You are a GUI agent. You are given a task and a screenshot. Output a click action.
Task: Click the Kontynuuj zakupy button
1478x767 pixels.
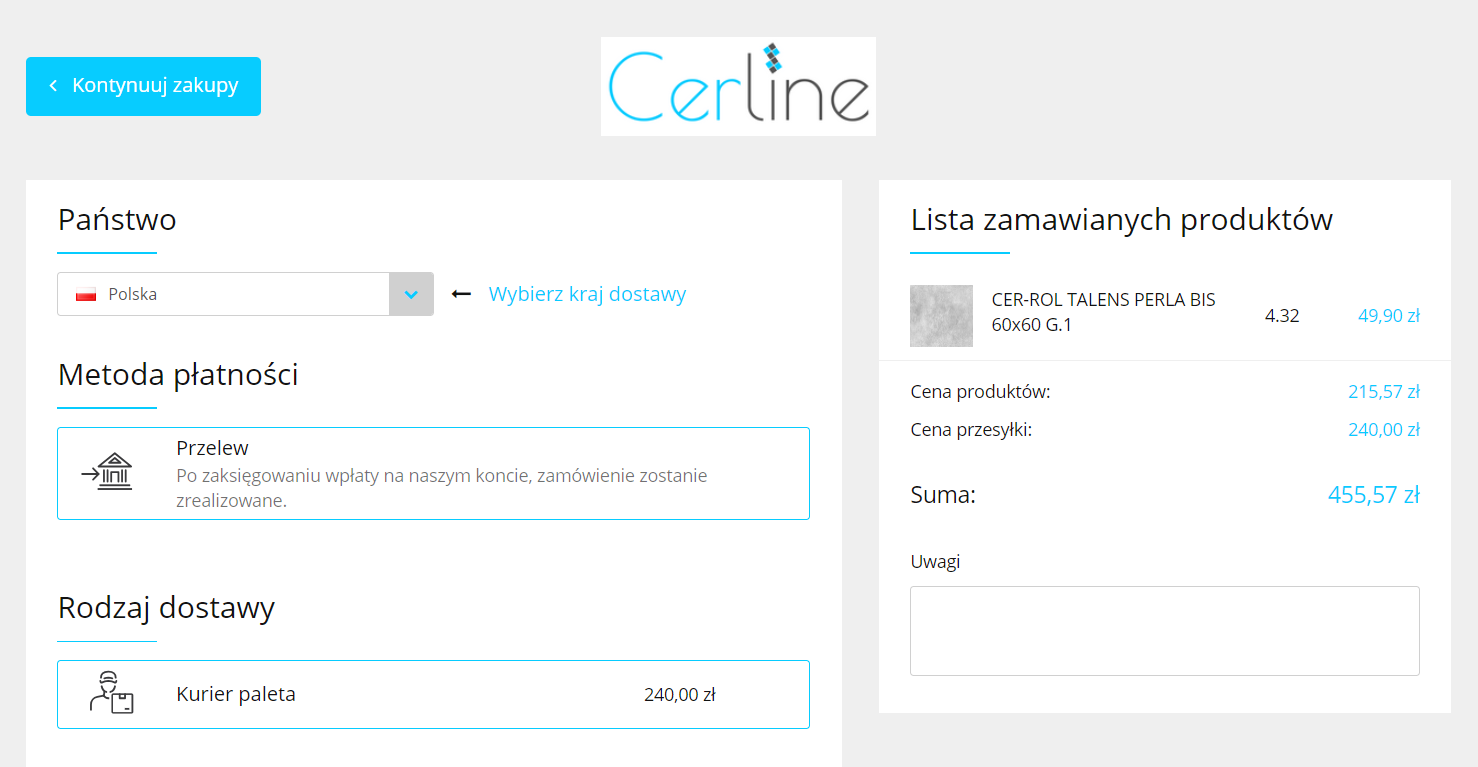(143, 86)
